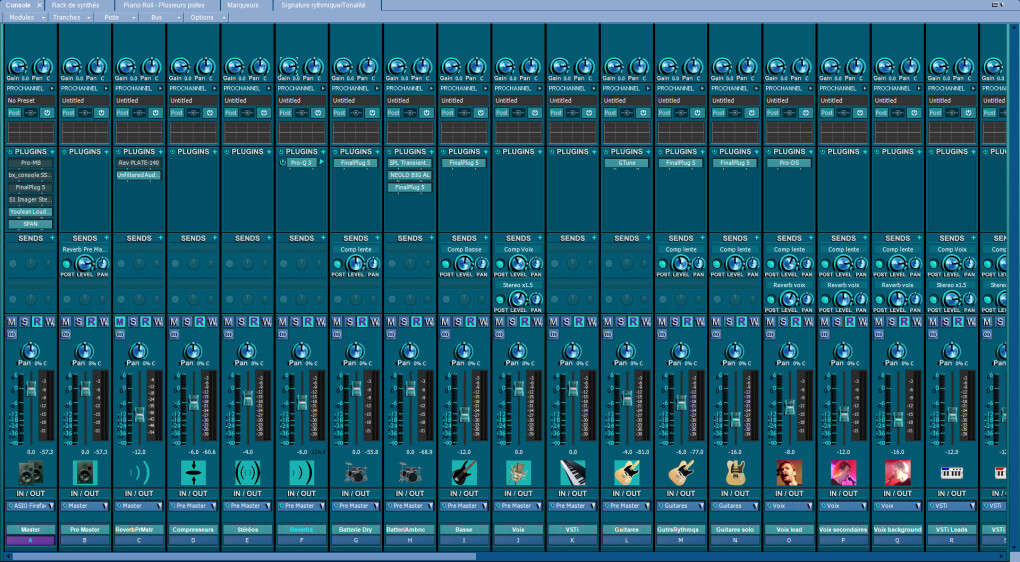Screen dimensions: 1020x562
Task: Expand ProChannel arrow on the Master strip
Action: 52,88
